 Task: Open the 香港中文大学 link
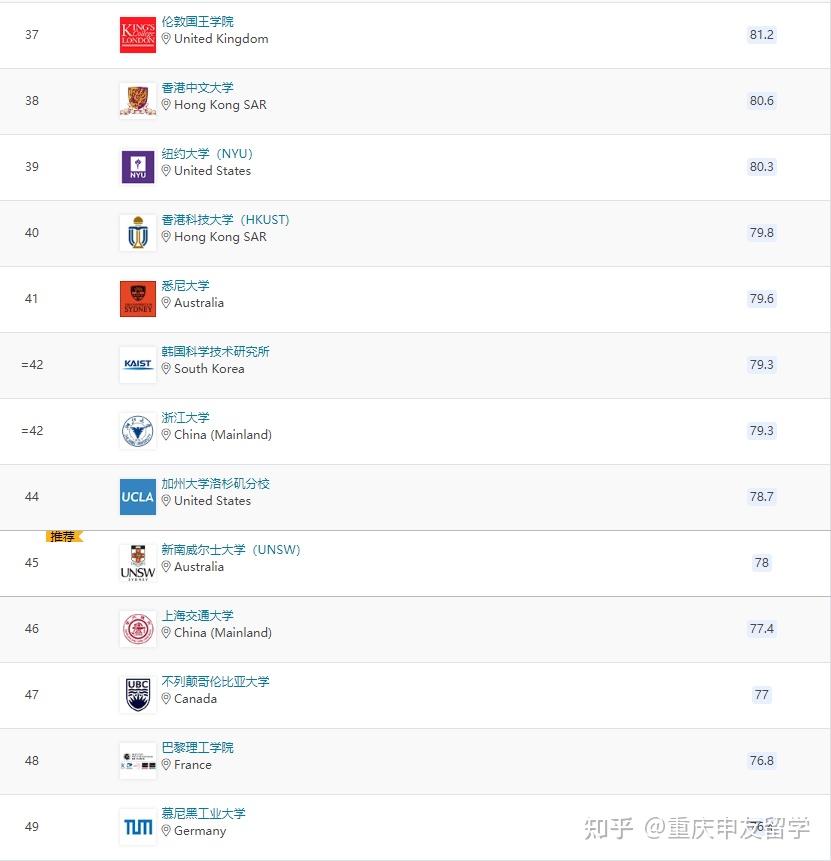click(197, 87)
